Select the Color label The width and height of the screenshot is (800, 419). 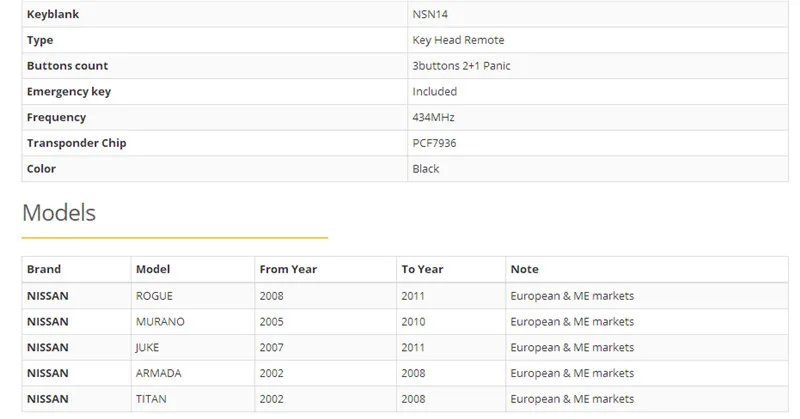click(x=41, y=169)
